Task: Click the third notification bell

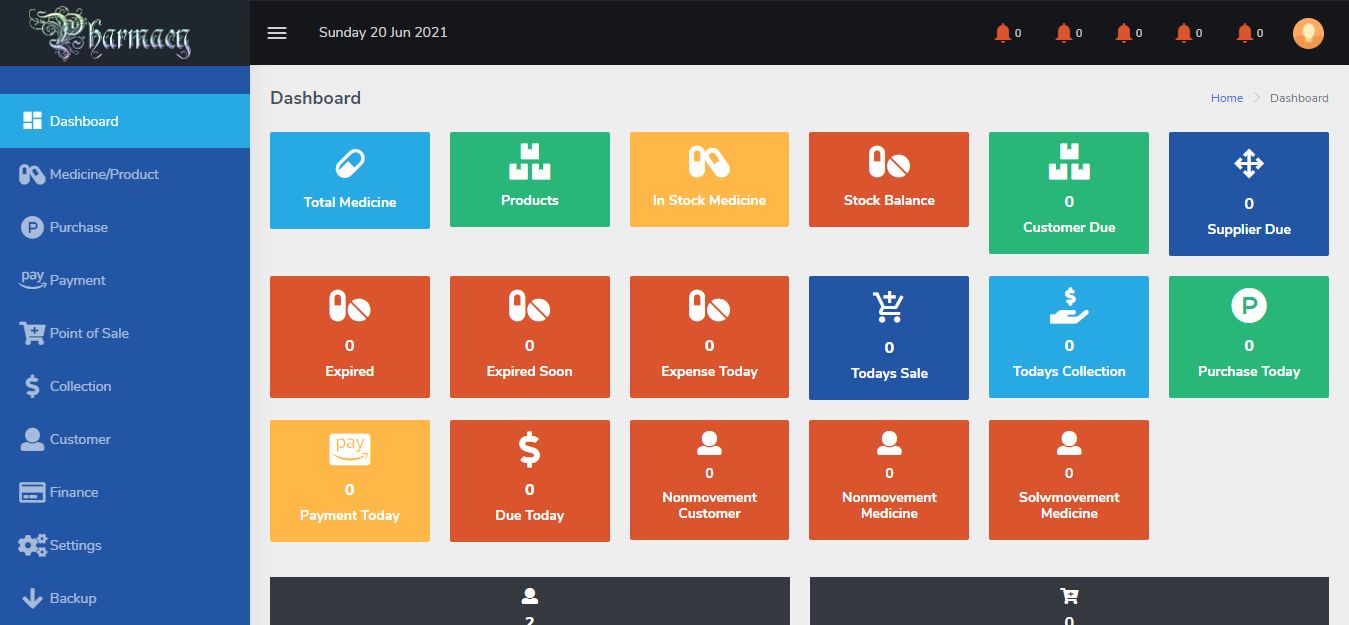Action: (x=1123, y=33)
